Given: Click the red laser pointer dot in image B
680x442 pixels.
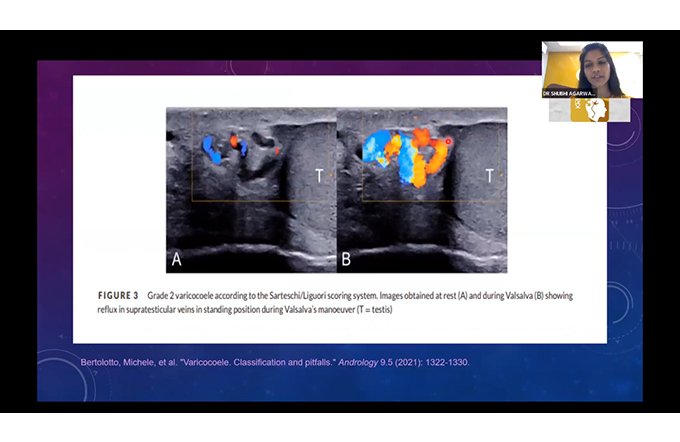Looking at the screenshot, I should click(x=449, y=142).
